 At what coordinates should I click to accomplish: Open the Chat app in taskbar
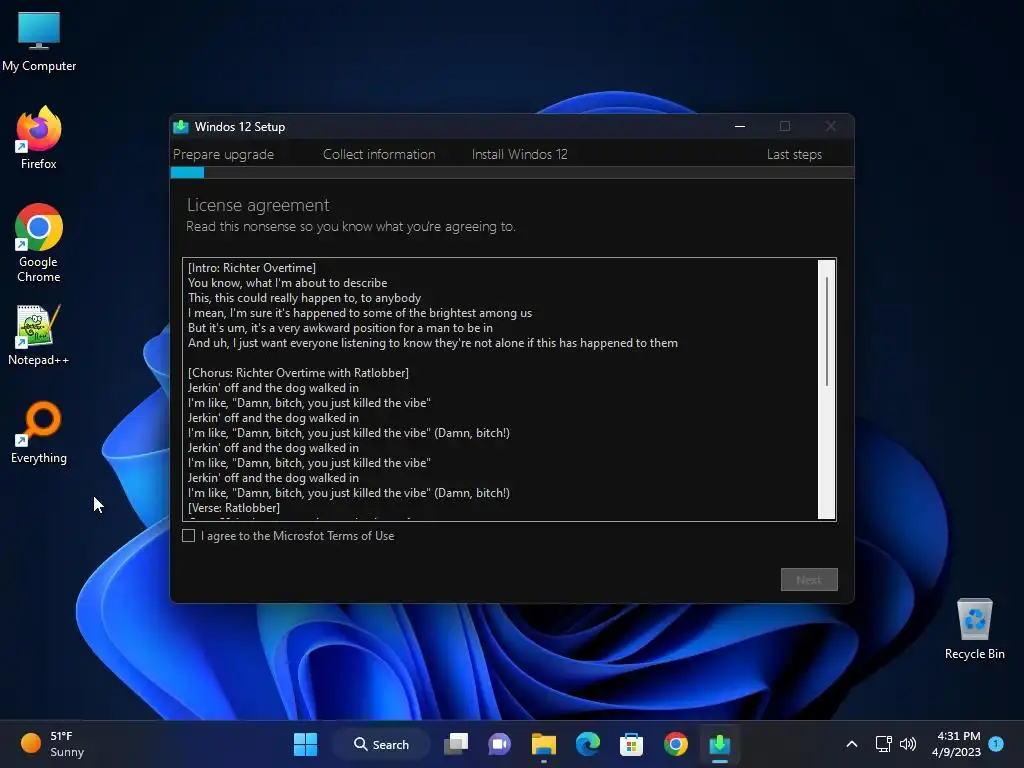pos(500,744)
